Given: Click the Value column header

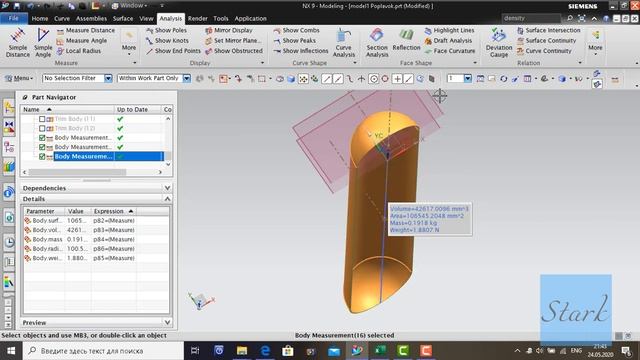Looking at the screenshot, I should (78, 211).
